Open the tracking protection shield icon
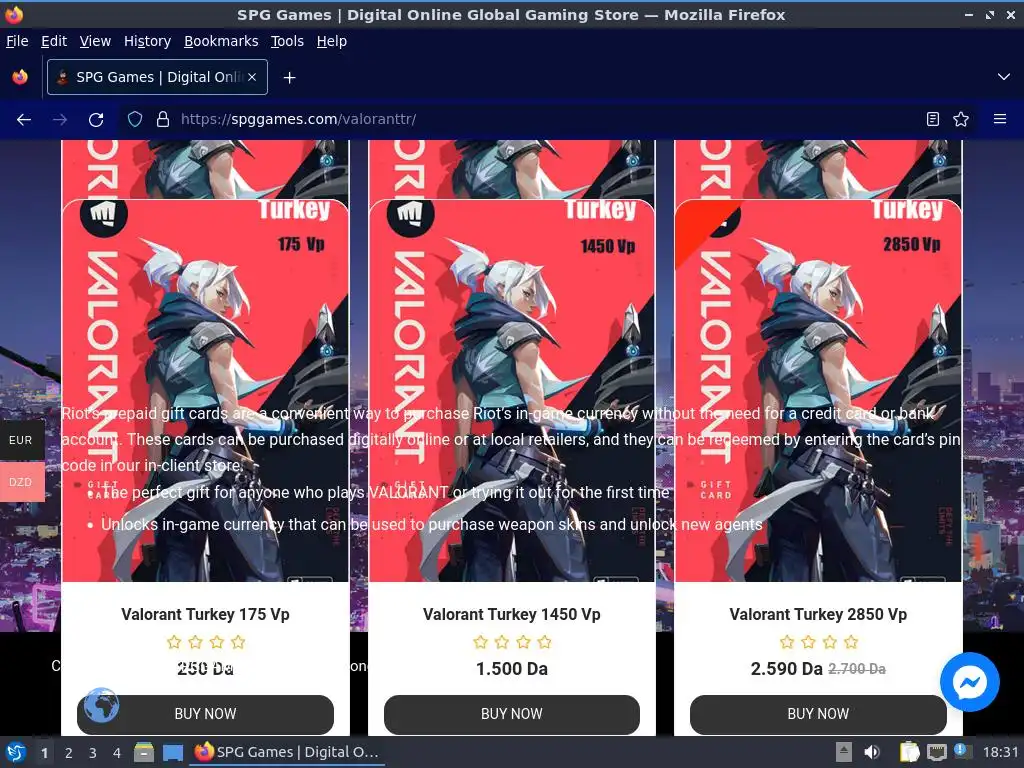Screen dimensions: 1024x768 click(x=135, y=120)
